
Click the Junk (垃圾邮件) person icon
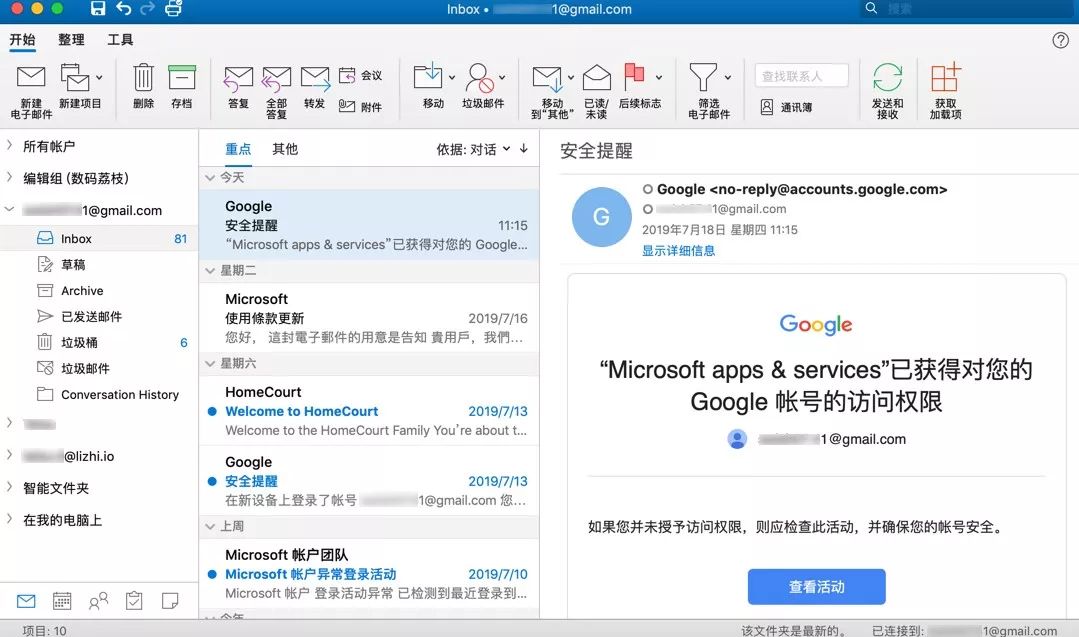click(479, 78)
